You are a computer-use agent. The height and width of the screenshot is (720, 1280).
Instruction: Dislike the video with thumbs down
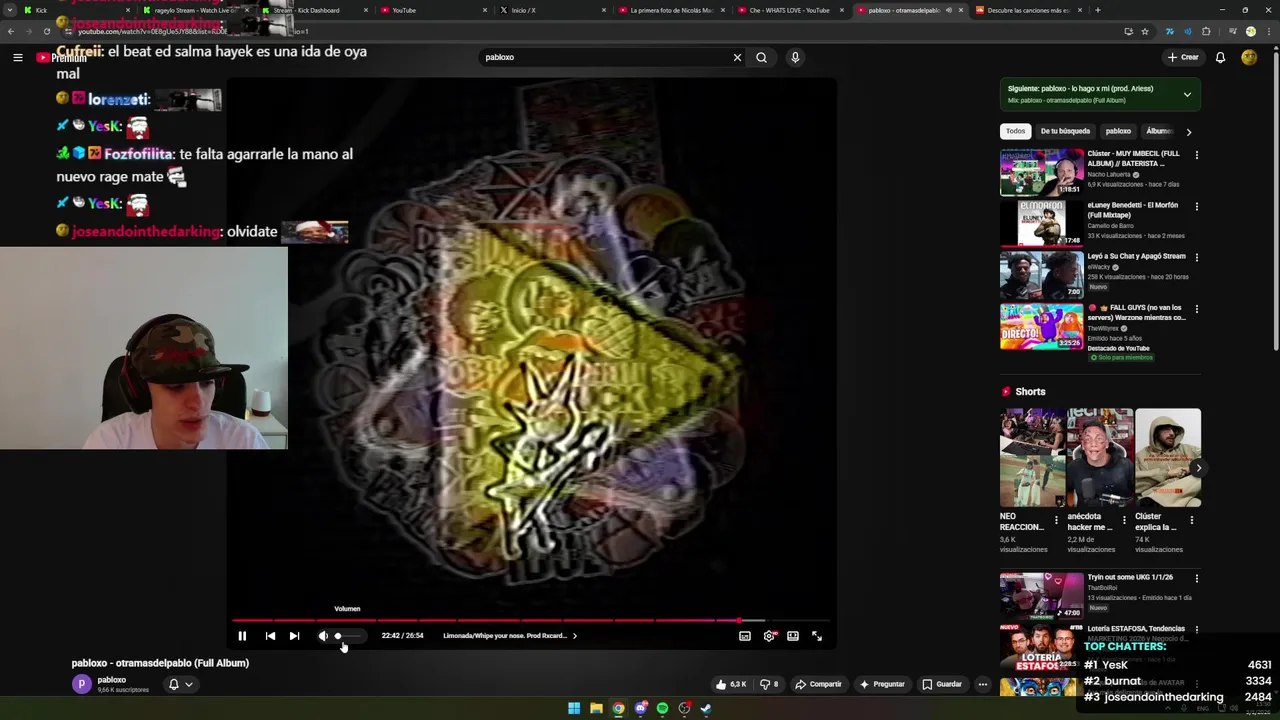coord(768,684)
